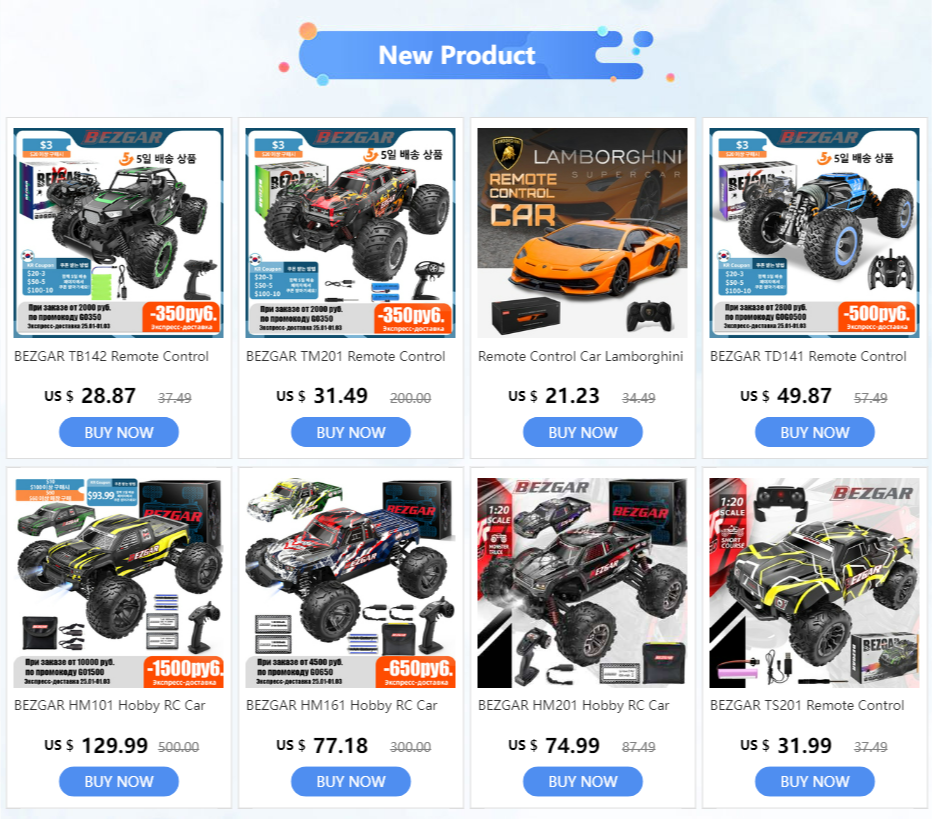Open the BEZGAR TS201 product image

814,583
